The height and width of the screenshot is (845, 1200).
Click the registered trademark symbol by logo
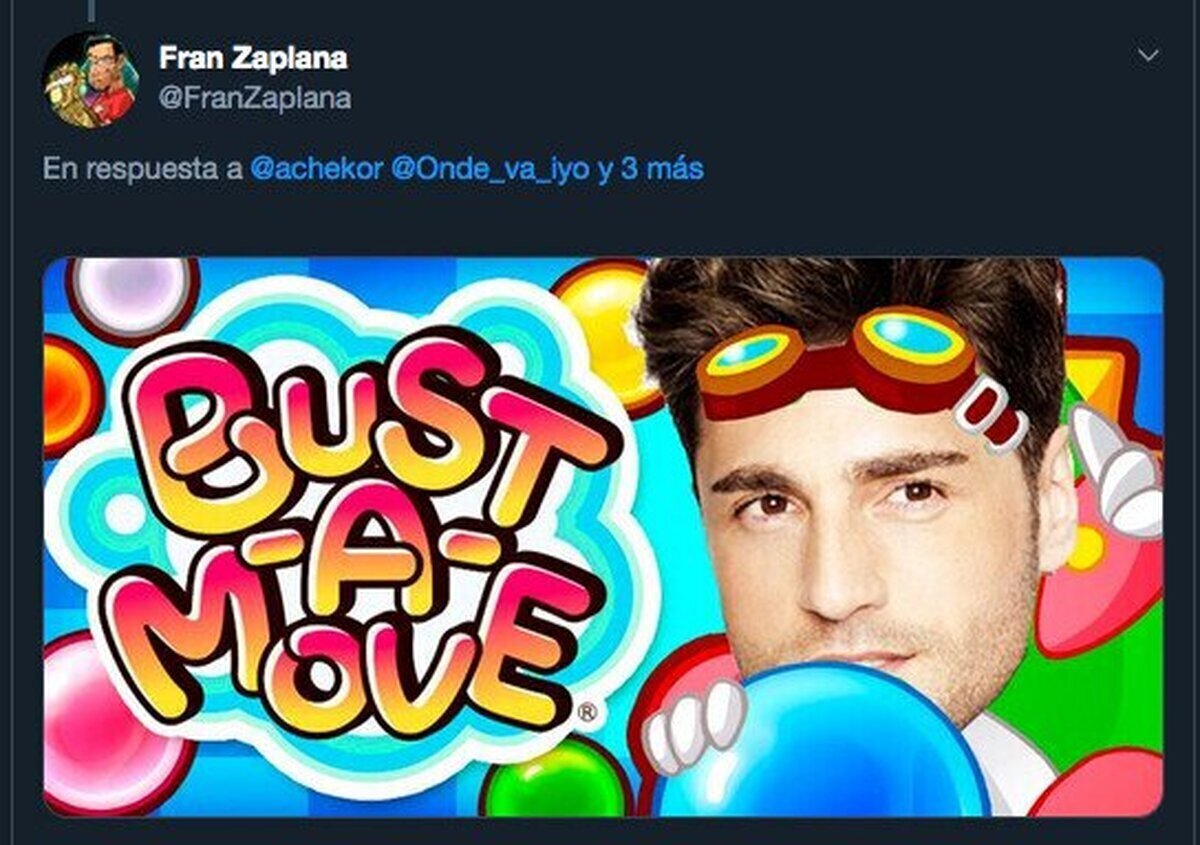coord(589,713)
